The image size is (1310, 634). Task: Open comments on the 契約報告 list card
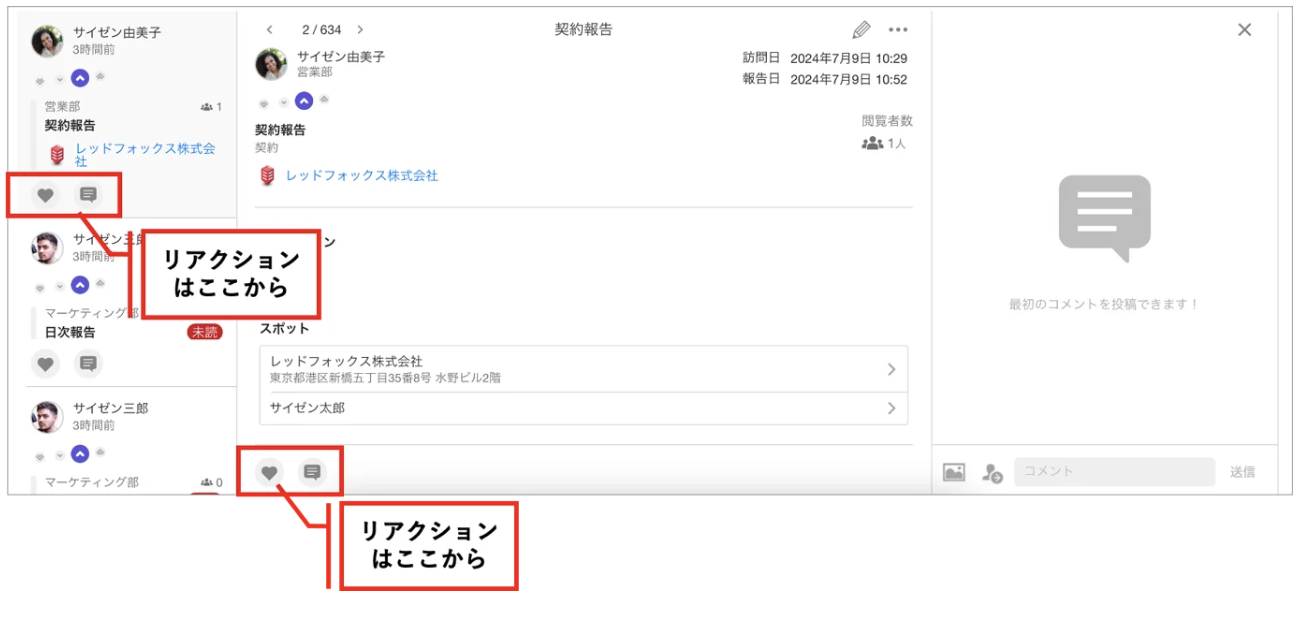click(88, 195)
